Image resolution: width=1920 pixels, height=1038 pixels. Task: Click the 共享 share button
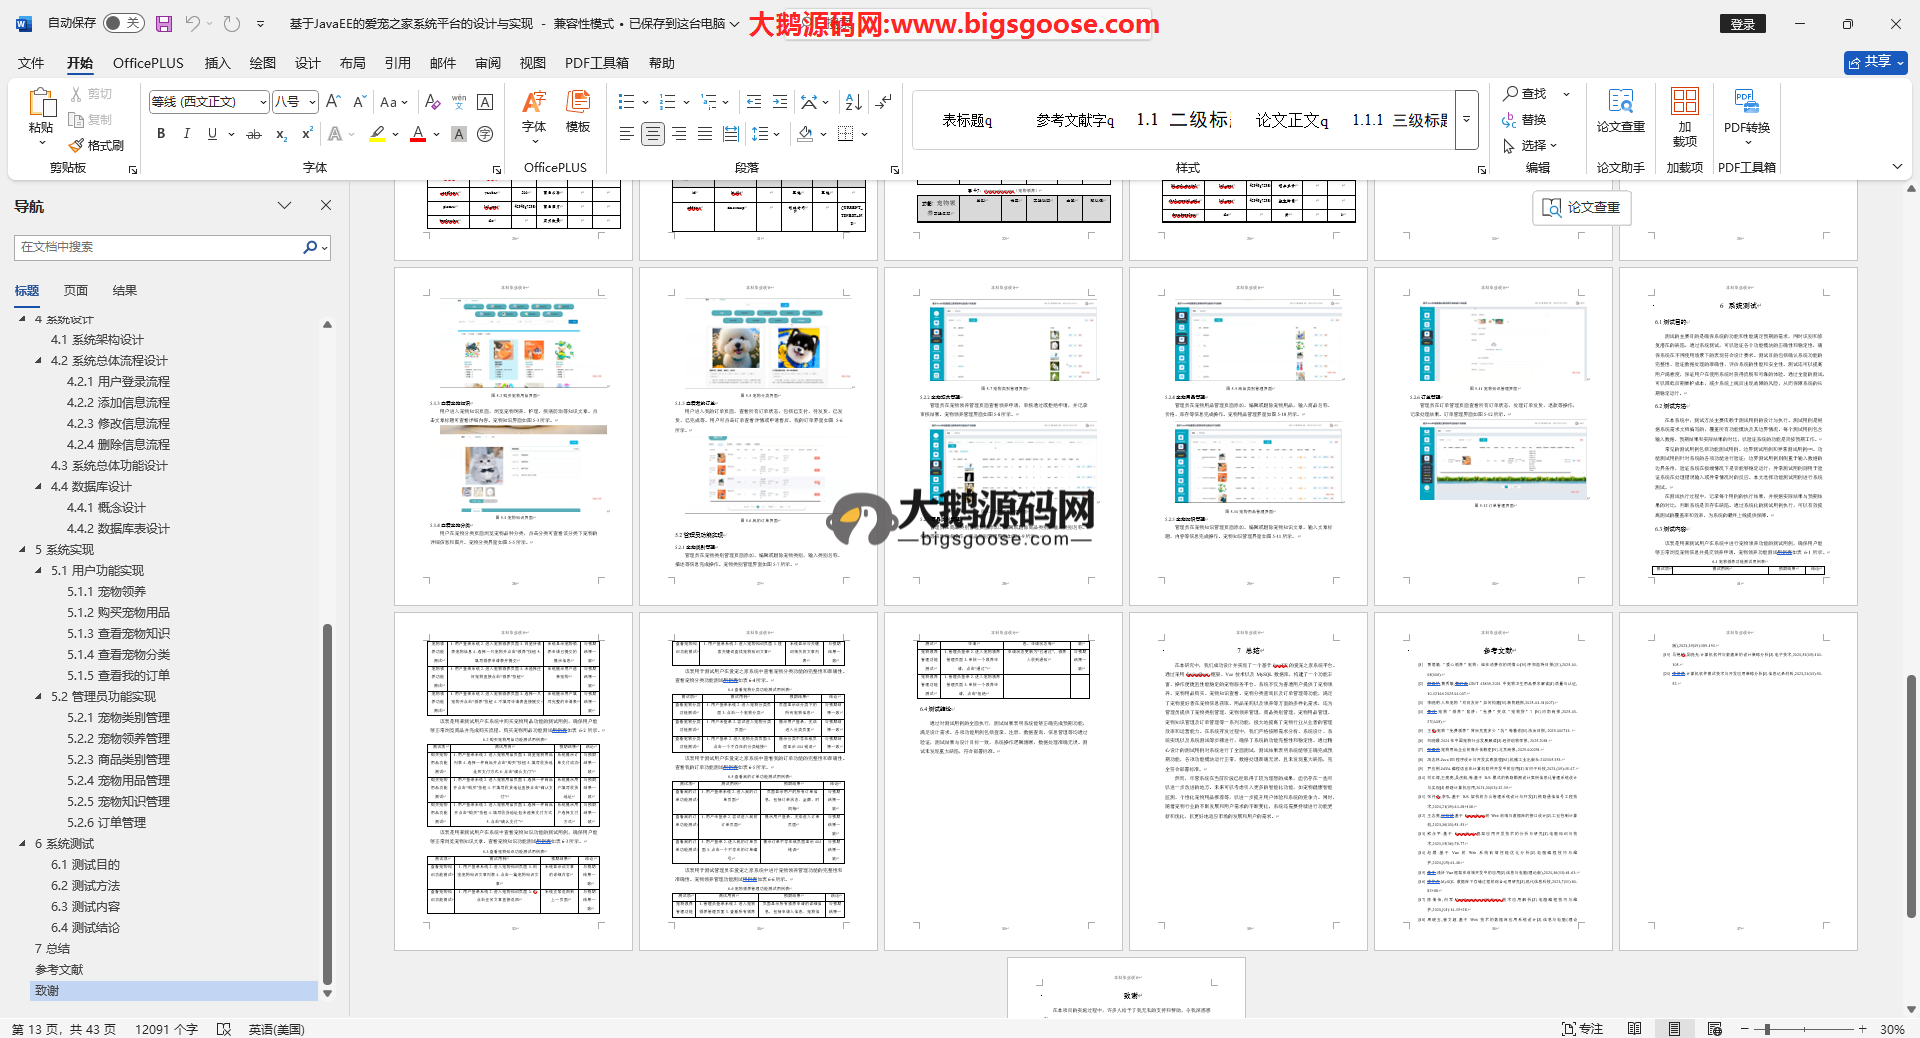pyautogui.click(x=1875, y=62)
